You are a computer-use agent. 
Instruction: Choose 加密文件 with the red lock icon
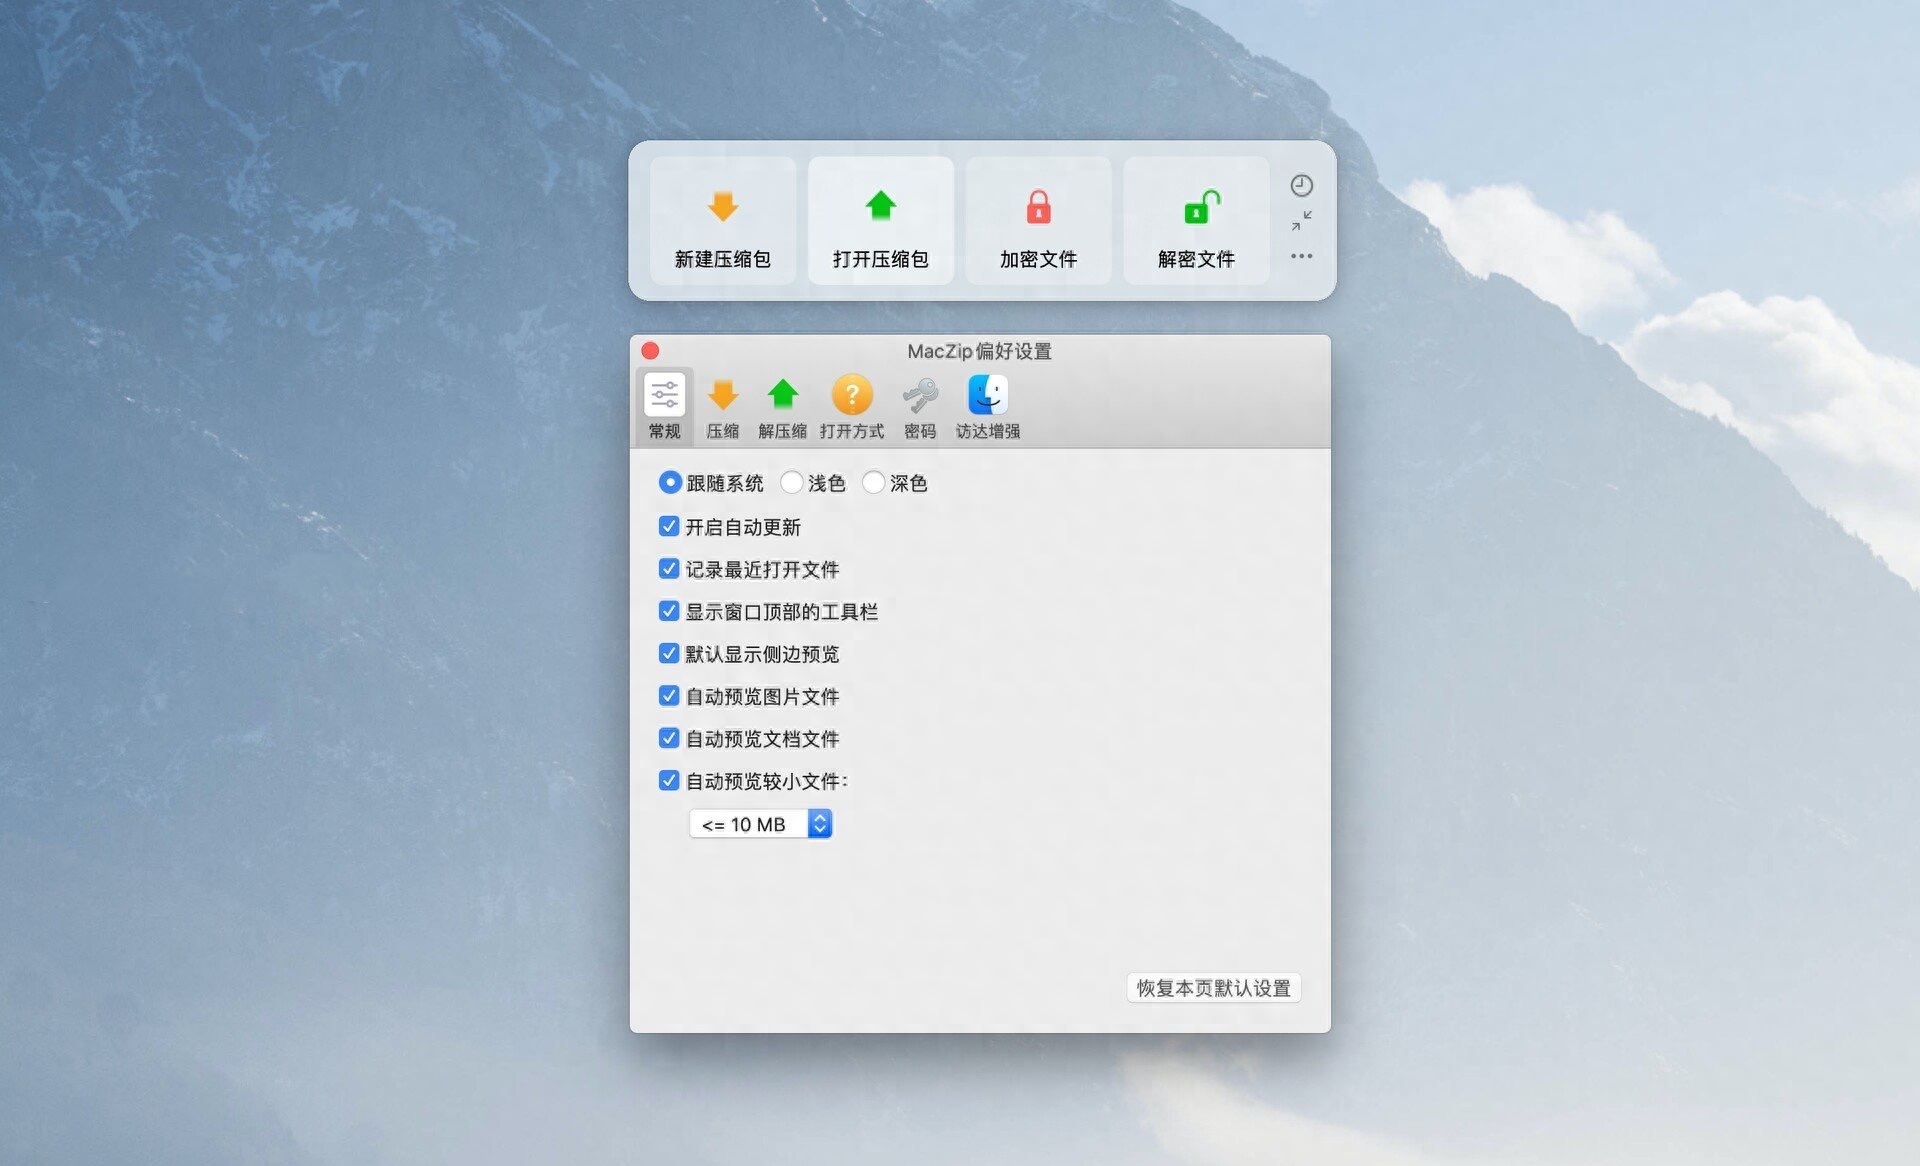click(1038, 221)
